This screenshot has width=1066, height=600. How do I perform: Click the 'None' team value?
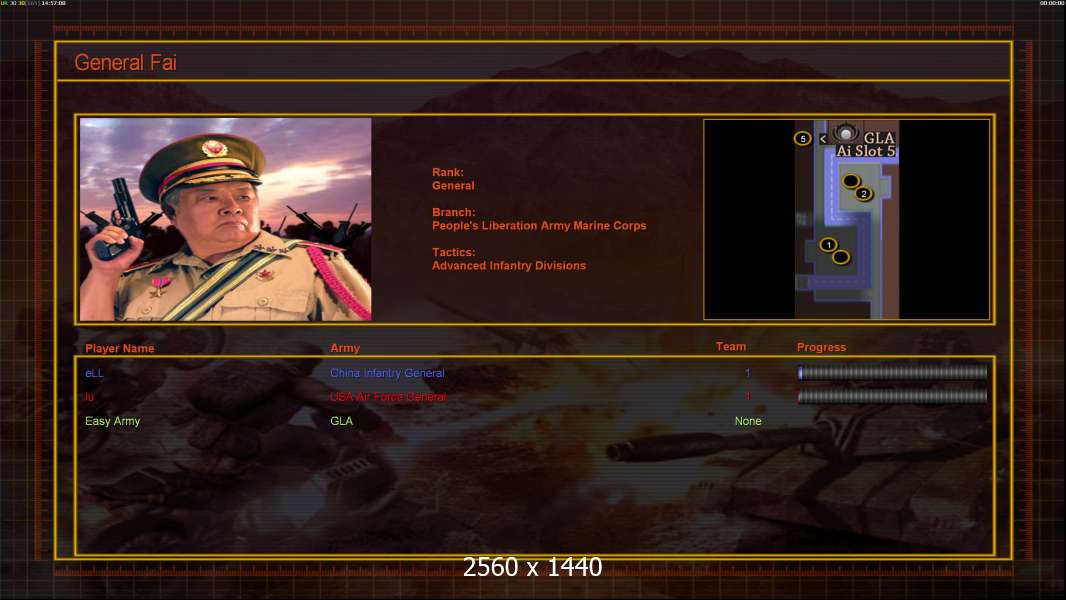[748, 421]
